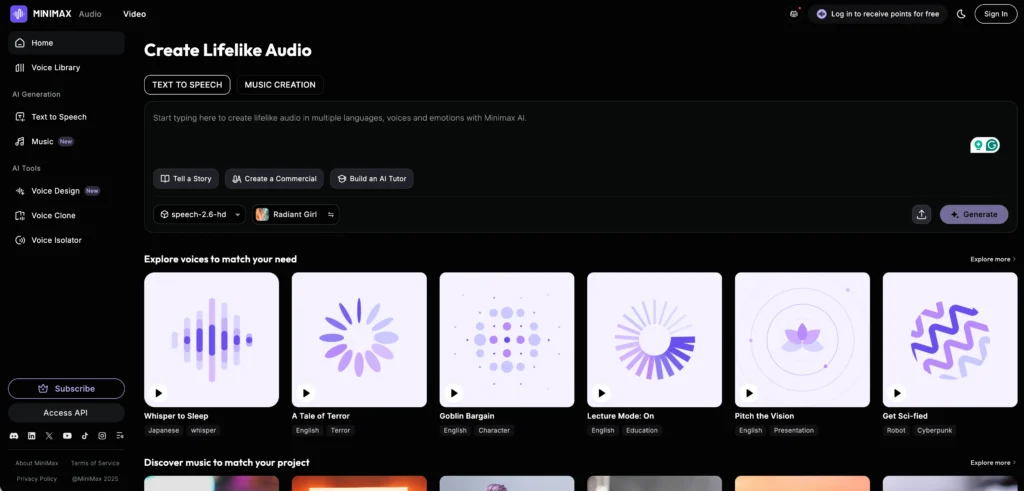
Task: Open the Instagram social icon
Action: (102, 436)
